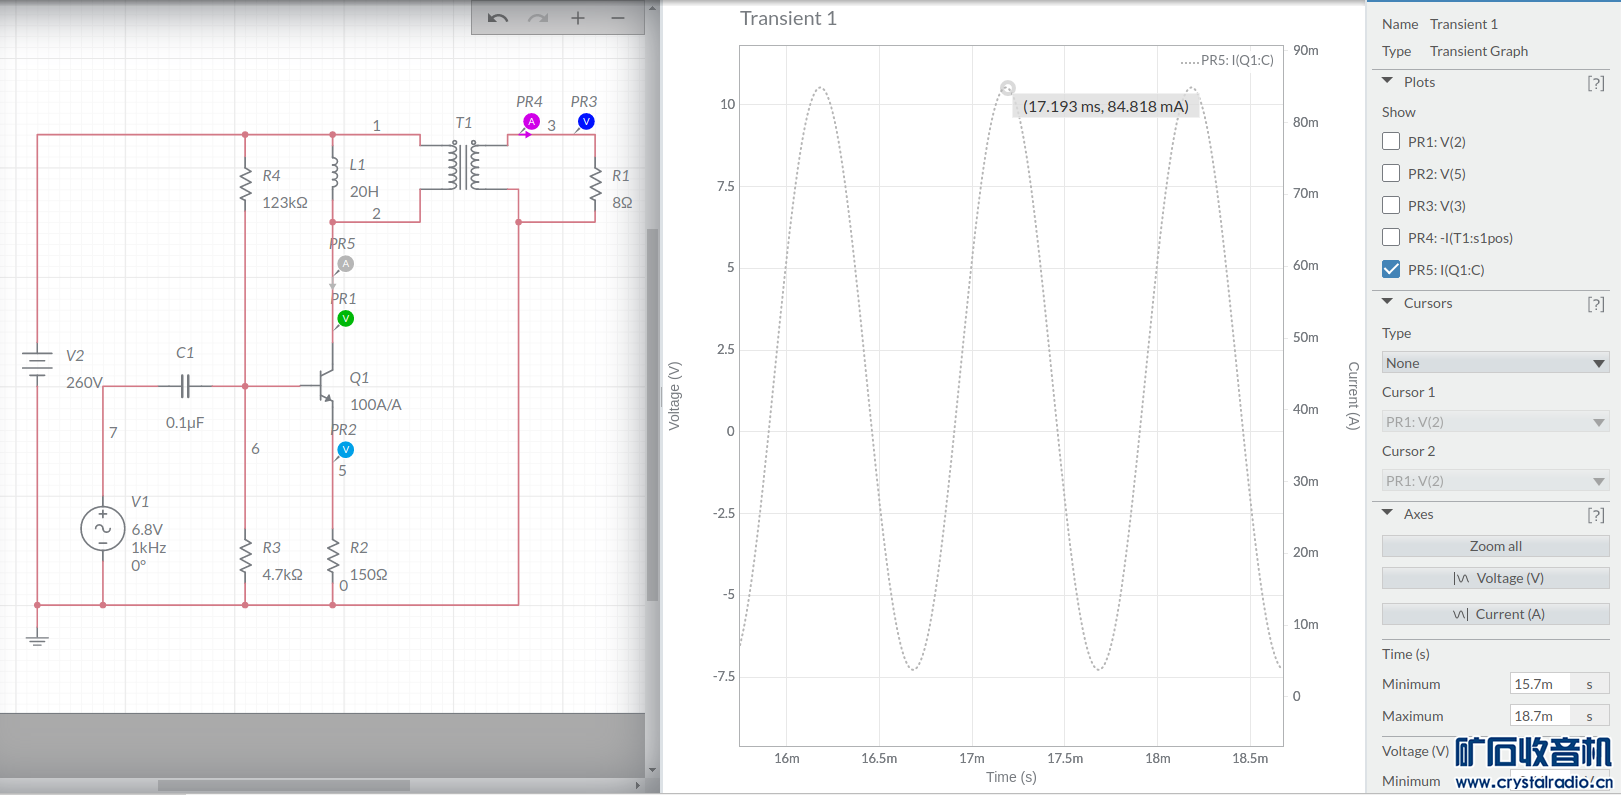Select the PR4 magenta current probe
1621x795 pixels.
[x=531, y=122]
